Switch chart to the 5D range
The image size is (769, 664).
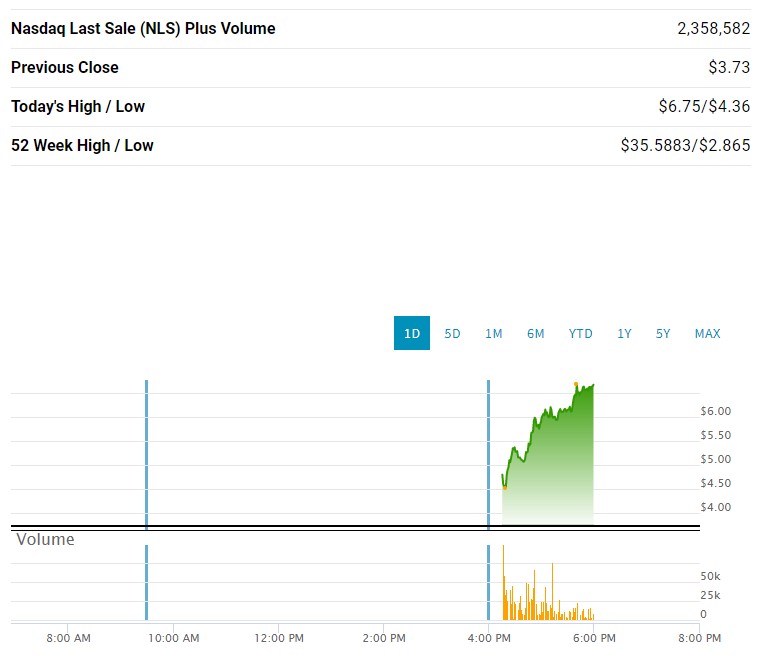452,333
